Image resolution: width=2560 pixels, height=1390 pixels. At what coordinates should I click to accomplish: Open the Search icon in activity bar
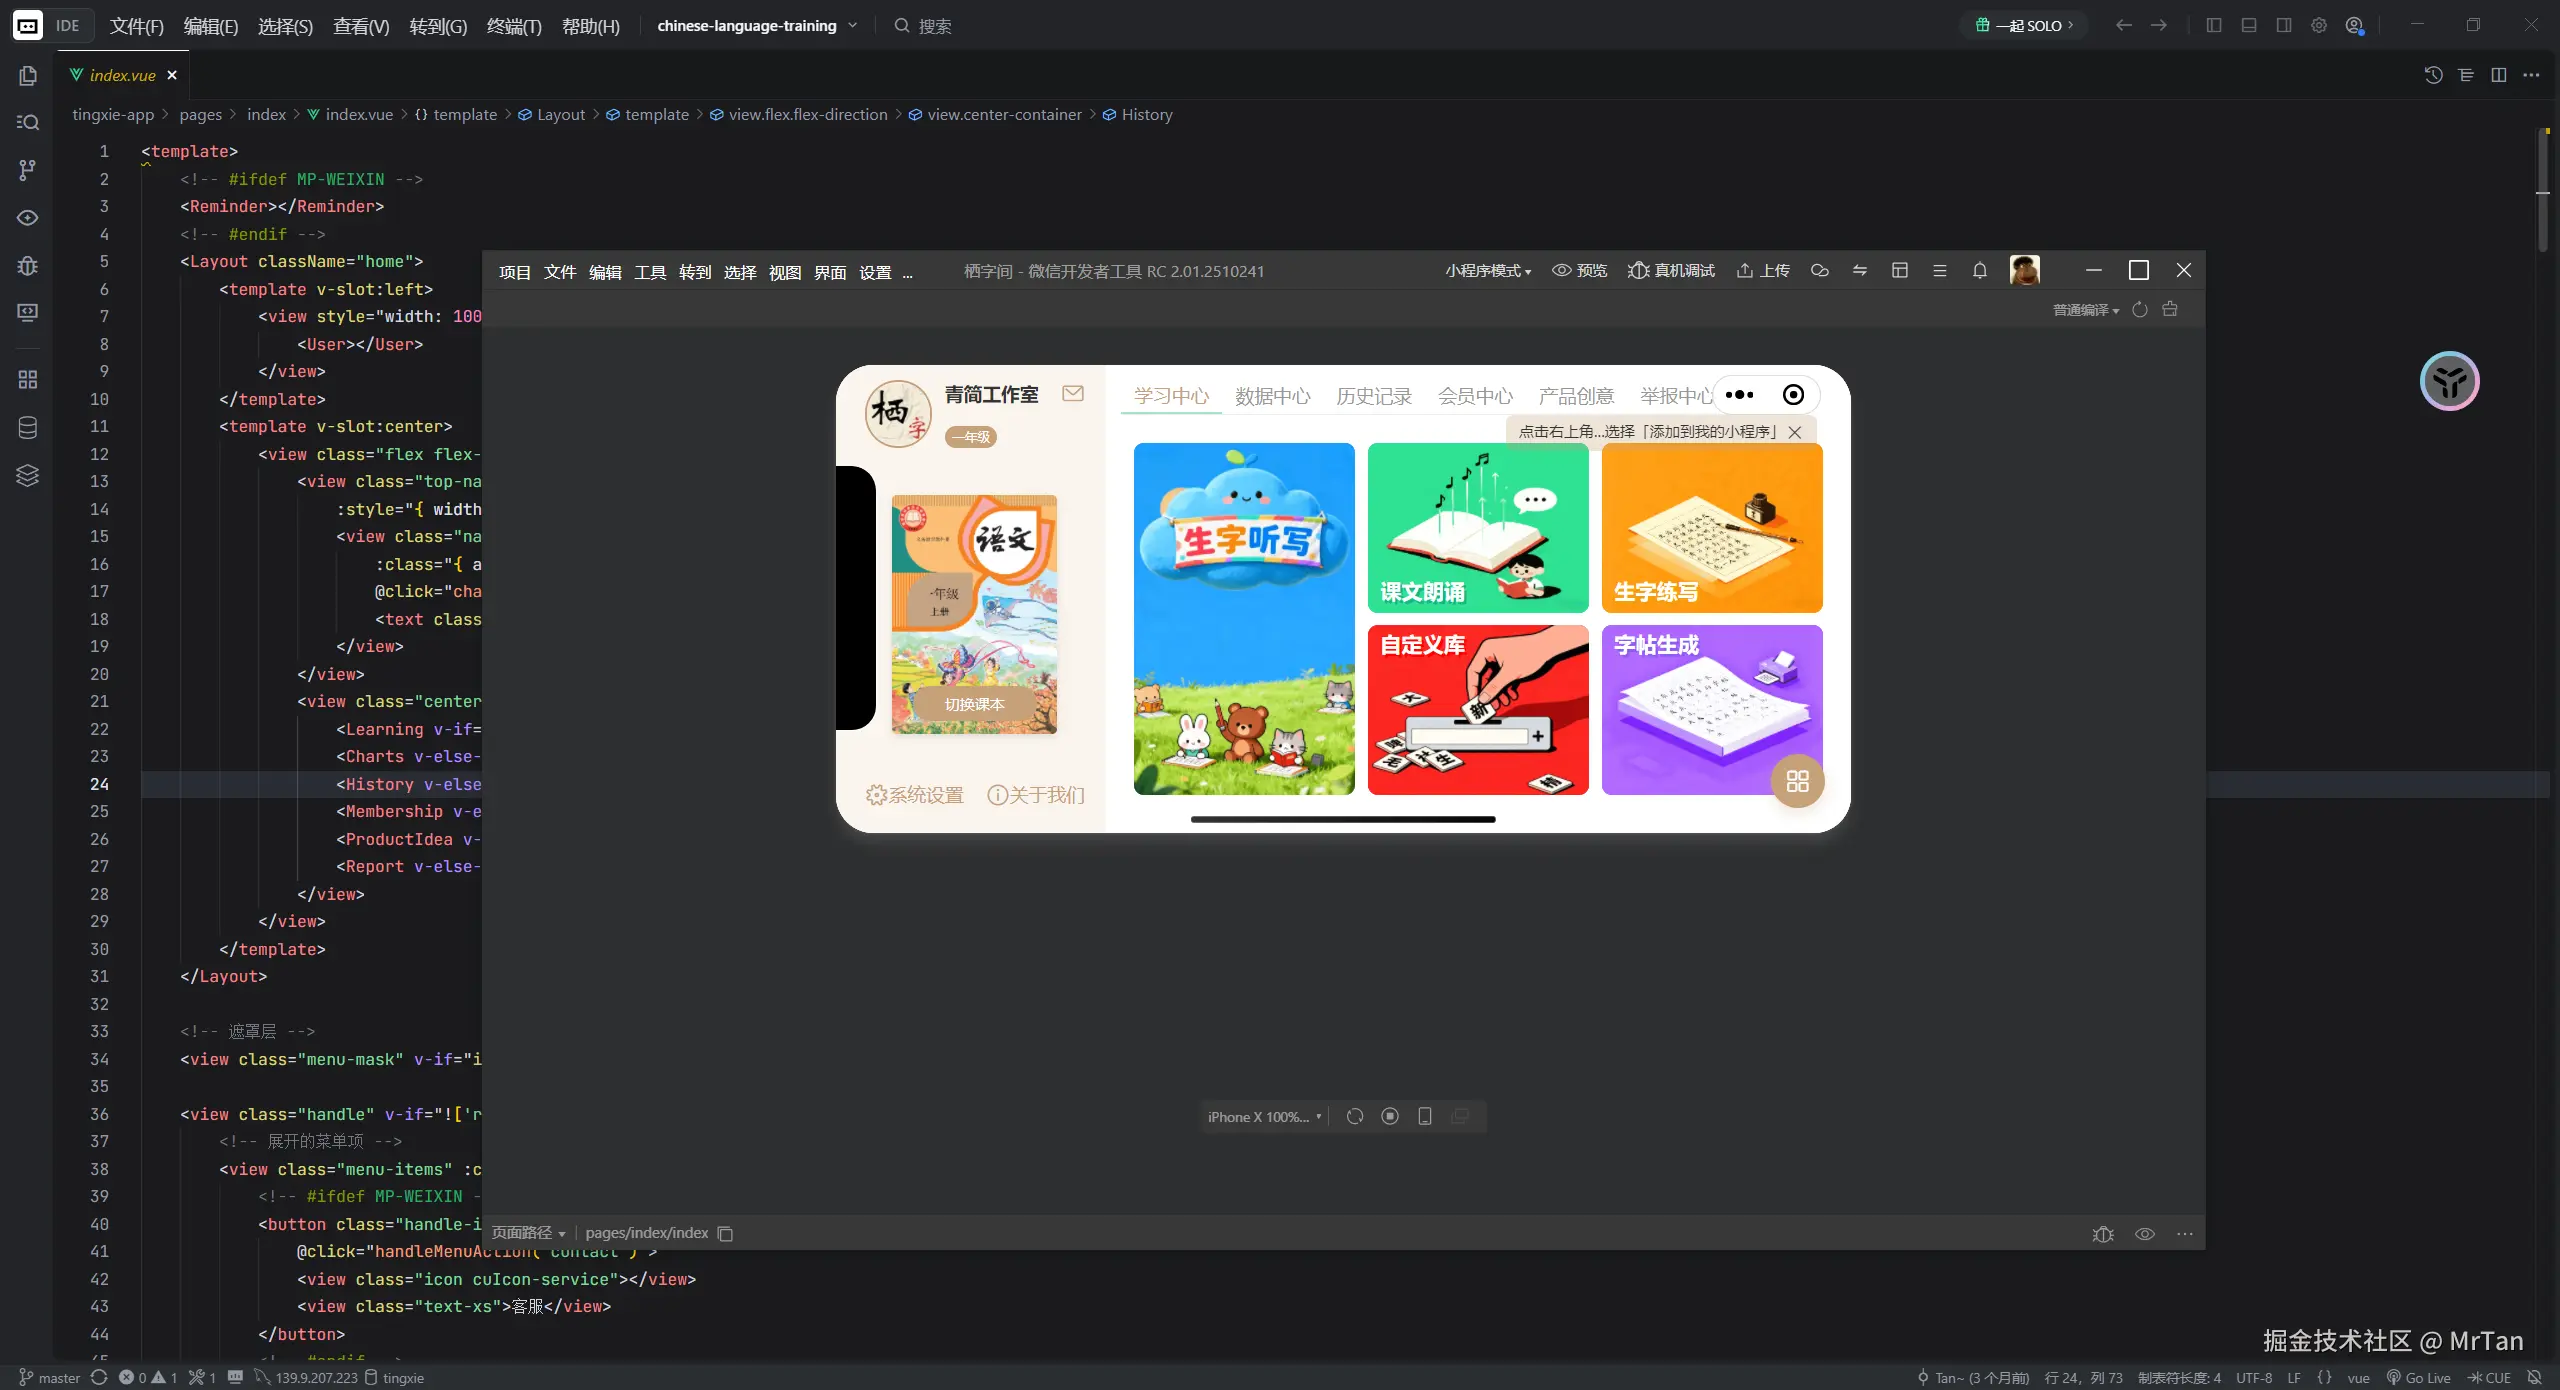[x=28, y=122]
